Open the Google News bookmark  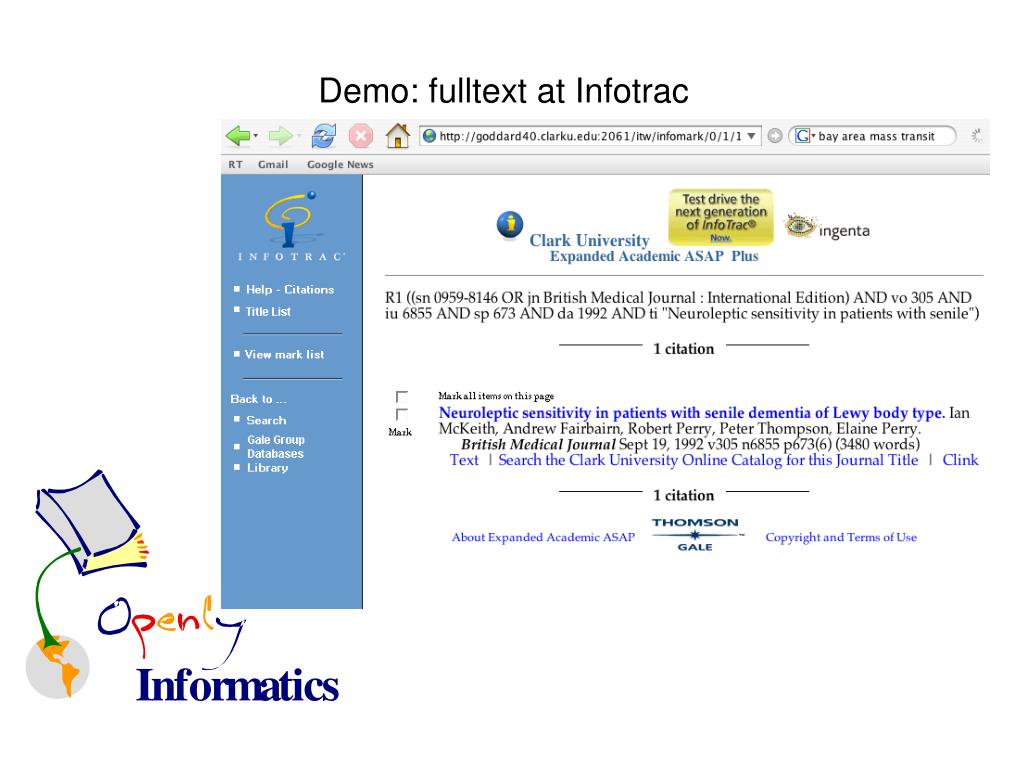(340, 165)
